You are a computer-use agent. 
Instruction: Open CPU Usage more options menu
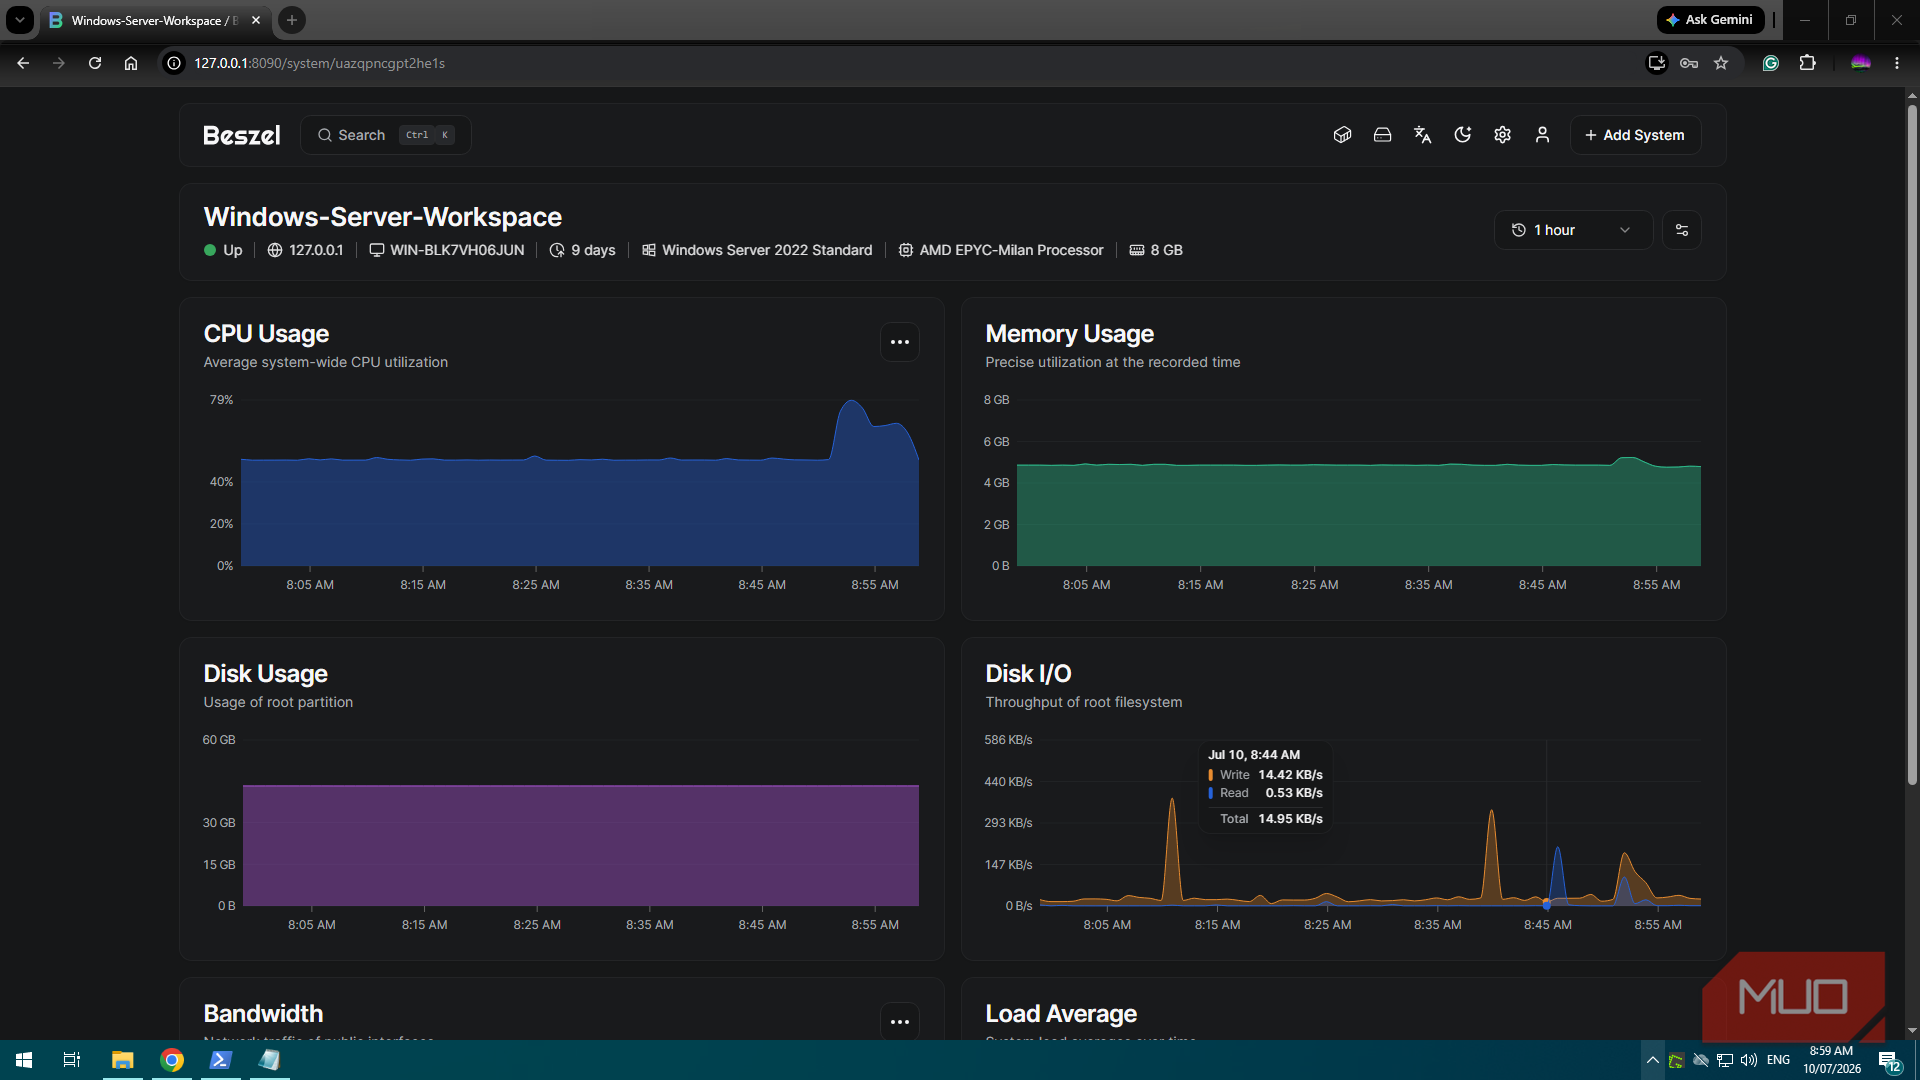tap(900, 342)
